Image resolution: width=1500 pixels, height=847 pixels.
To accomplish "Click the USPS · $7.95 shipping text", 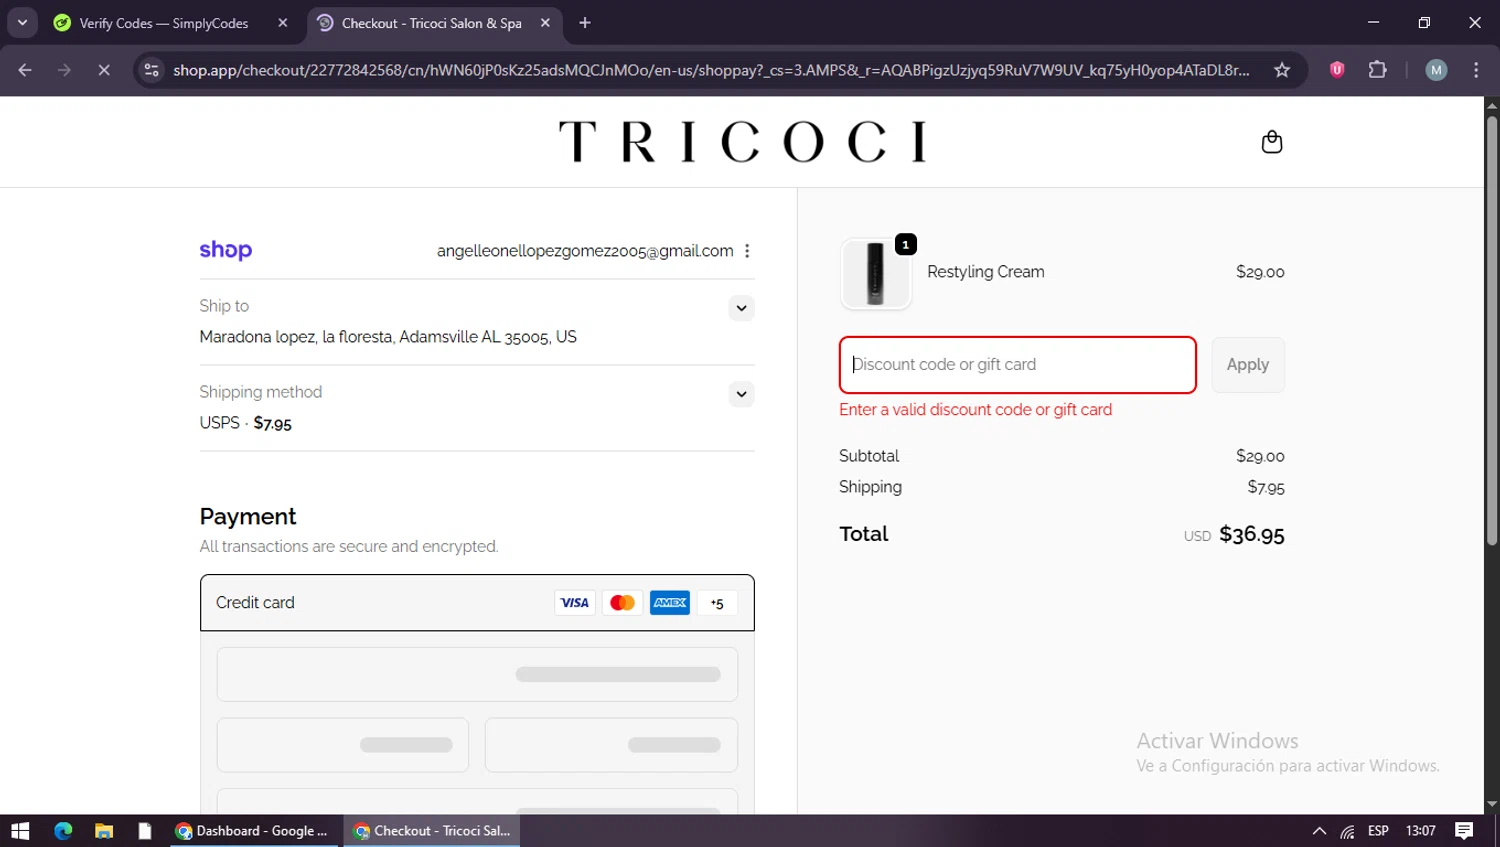I will pos(245,423).
